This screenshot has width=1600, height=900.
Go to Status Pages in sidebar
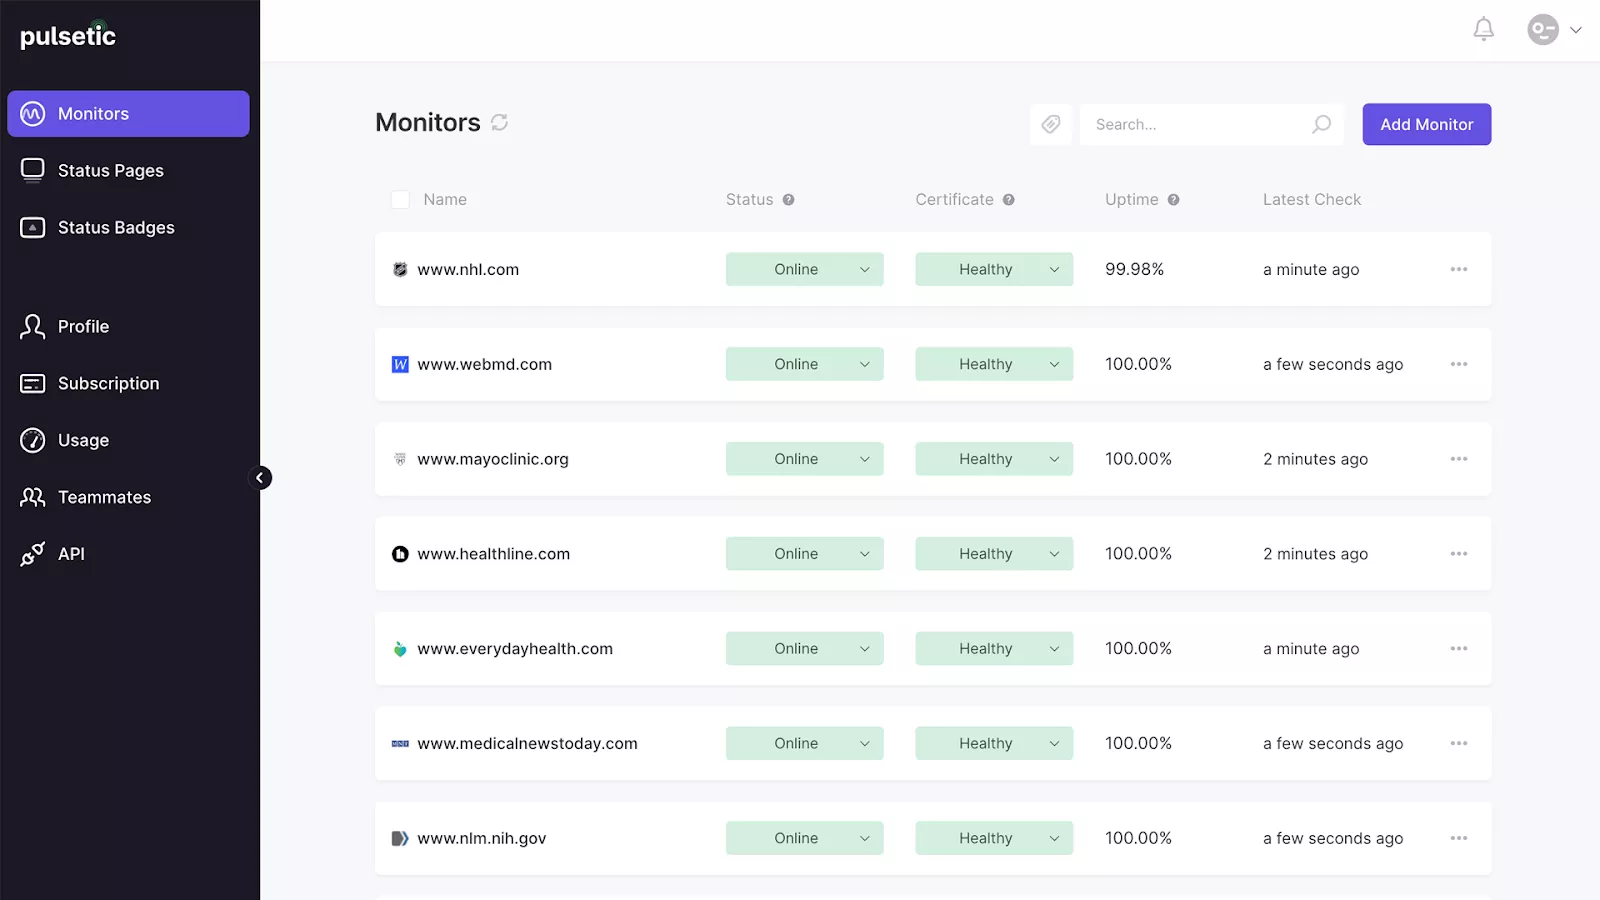click(110, 171)
